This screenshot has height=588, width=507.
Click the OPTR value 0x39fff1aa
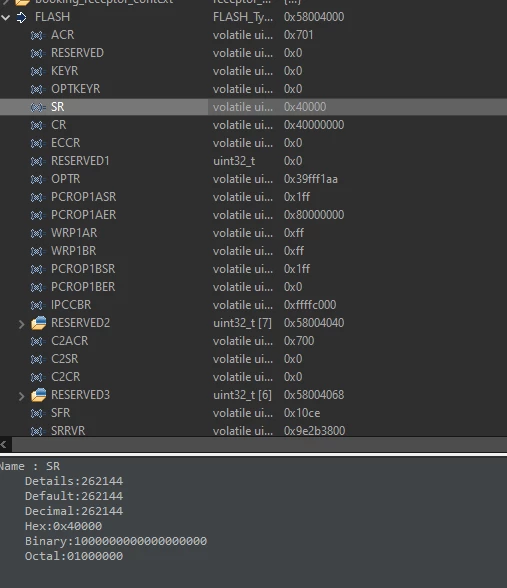click(311, 179)
